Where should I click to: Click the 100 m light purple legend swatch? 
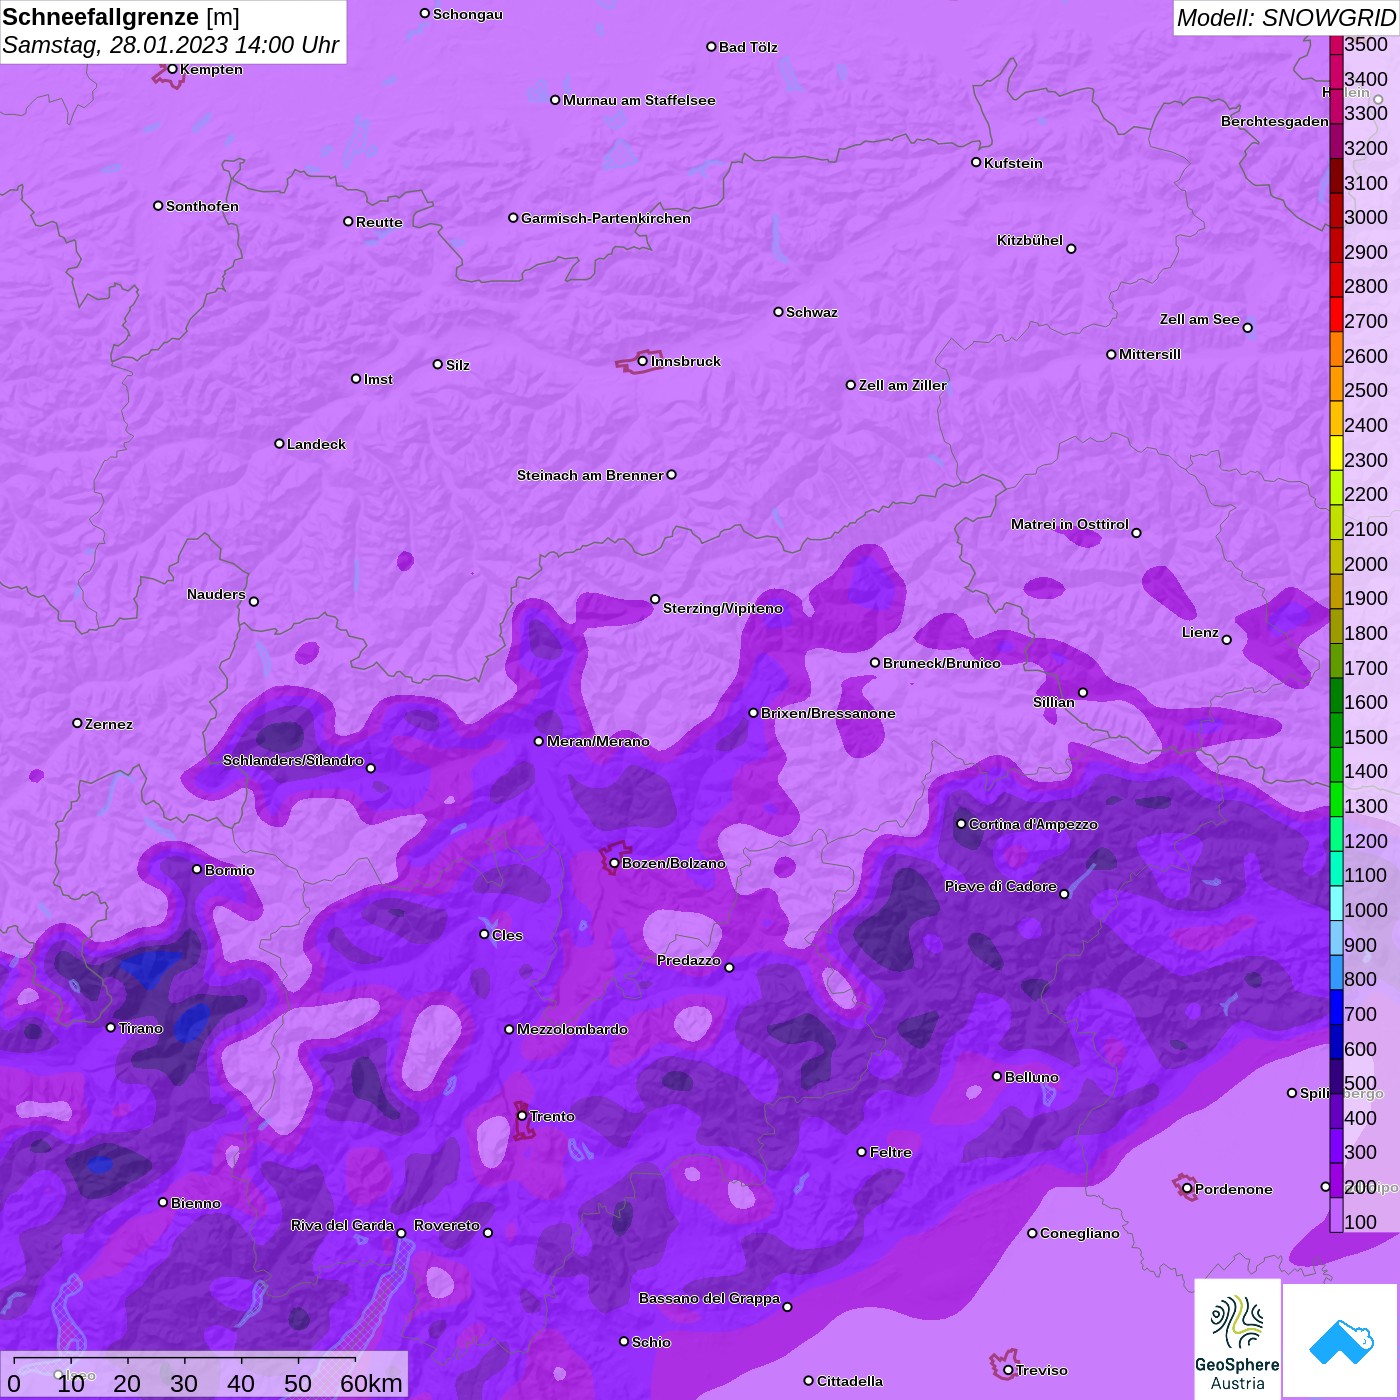[1336, 1215]
